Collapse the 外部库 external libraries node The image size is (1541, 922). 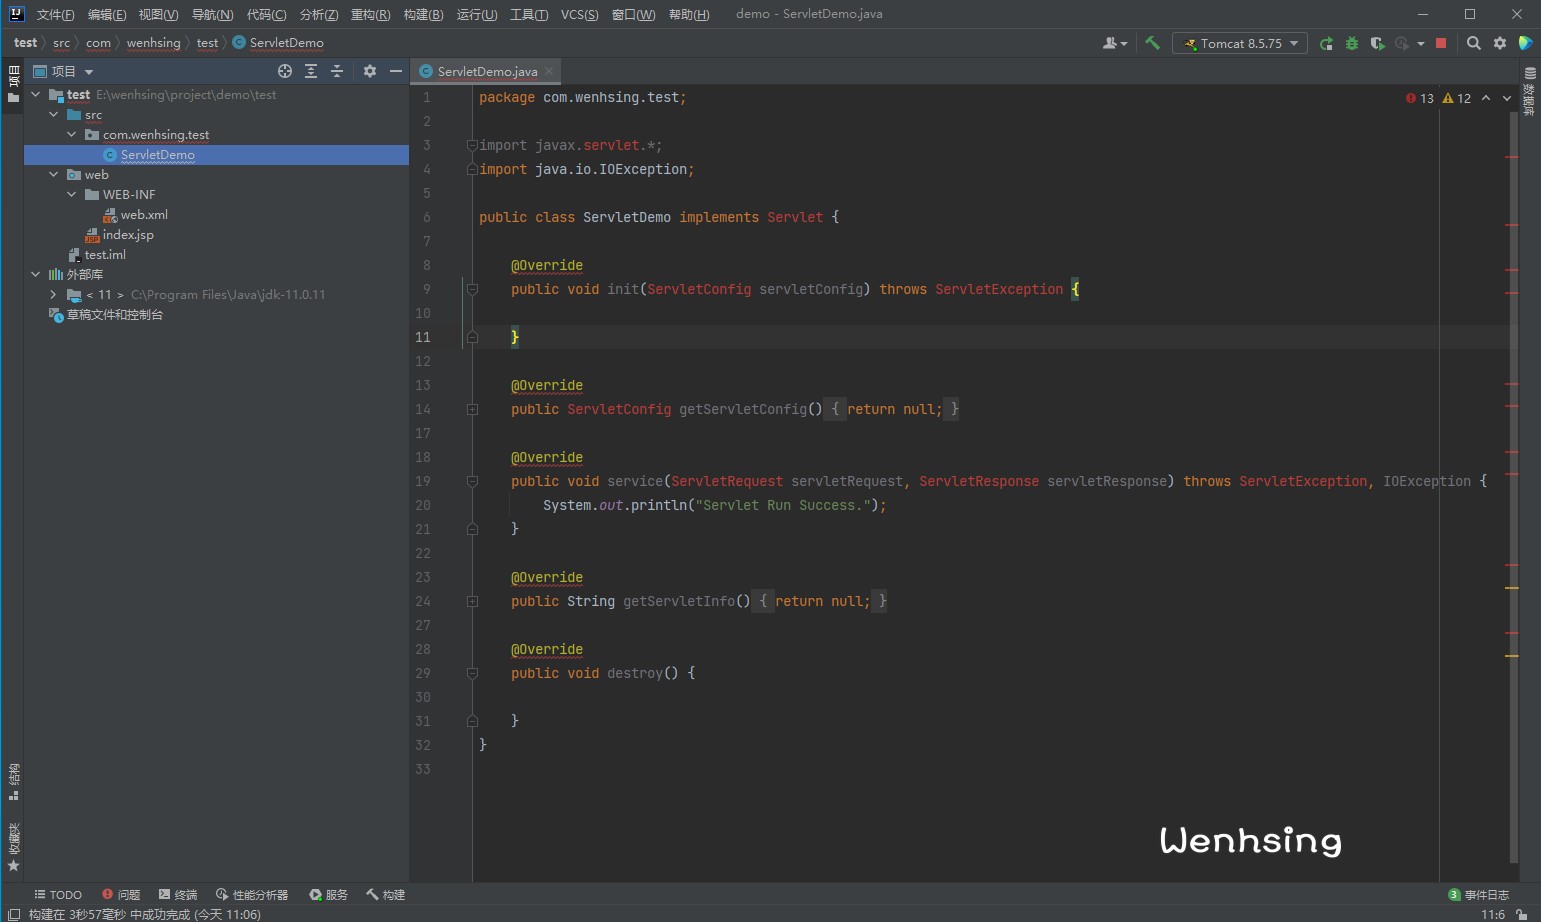point(36,274)
